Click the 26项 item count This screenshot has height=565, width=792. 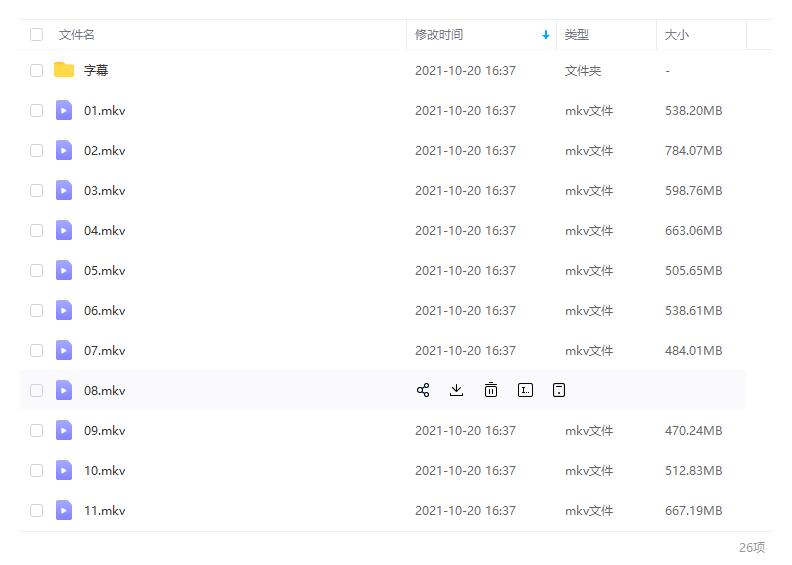pyautogui.click(x=752, y=547)
